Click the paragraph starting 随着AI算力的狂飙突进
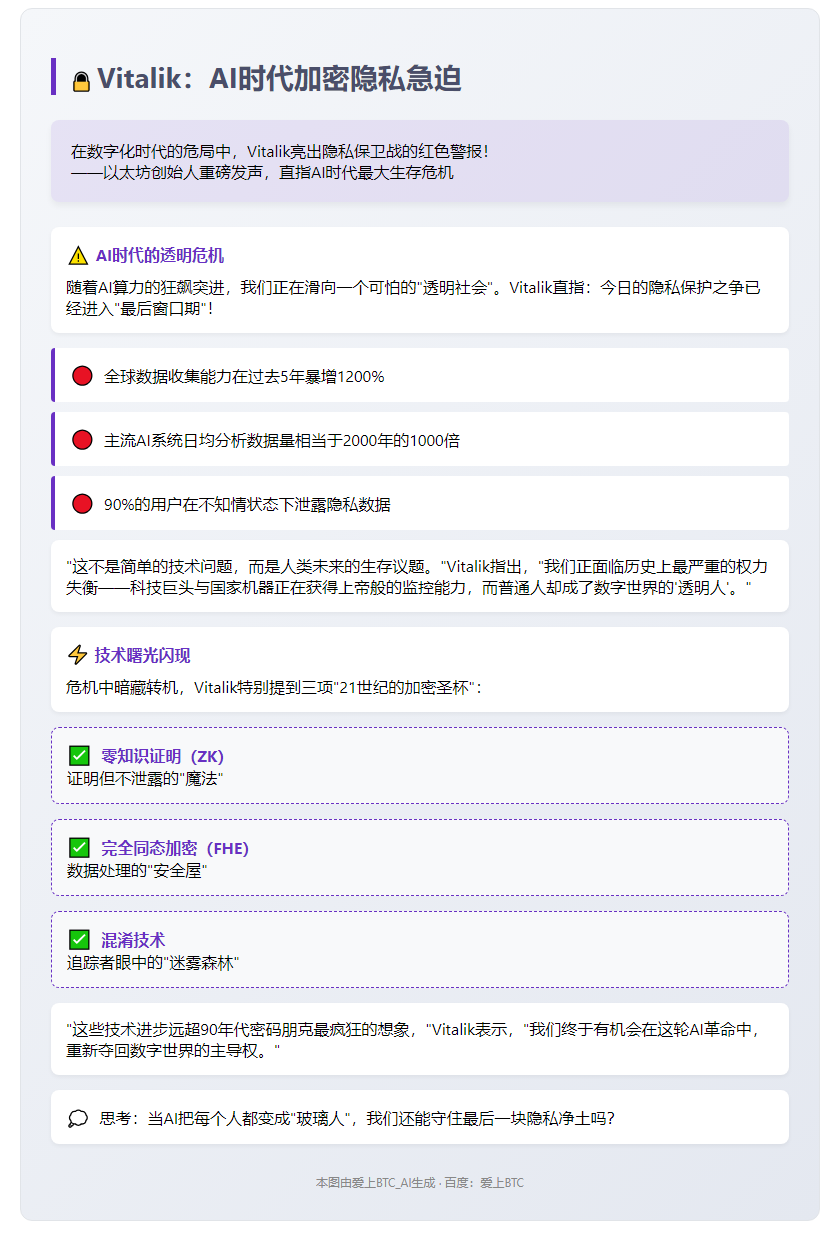840x1252 pixels. pos(414,298)
